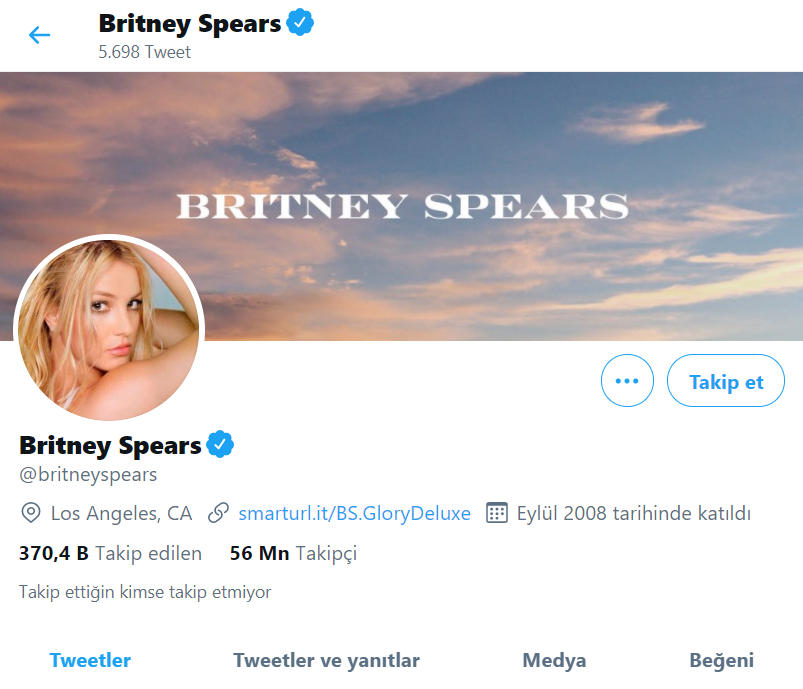The width and height of the screenshot is (803, 689).
Task: View the 370,4 B Takip edilen list
Action: [109, 553]
